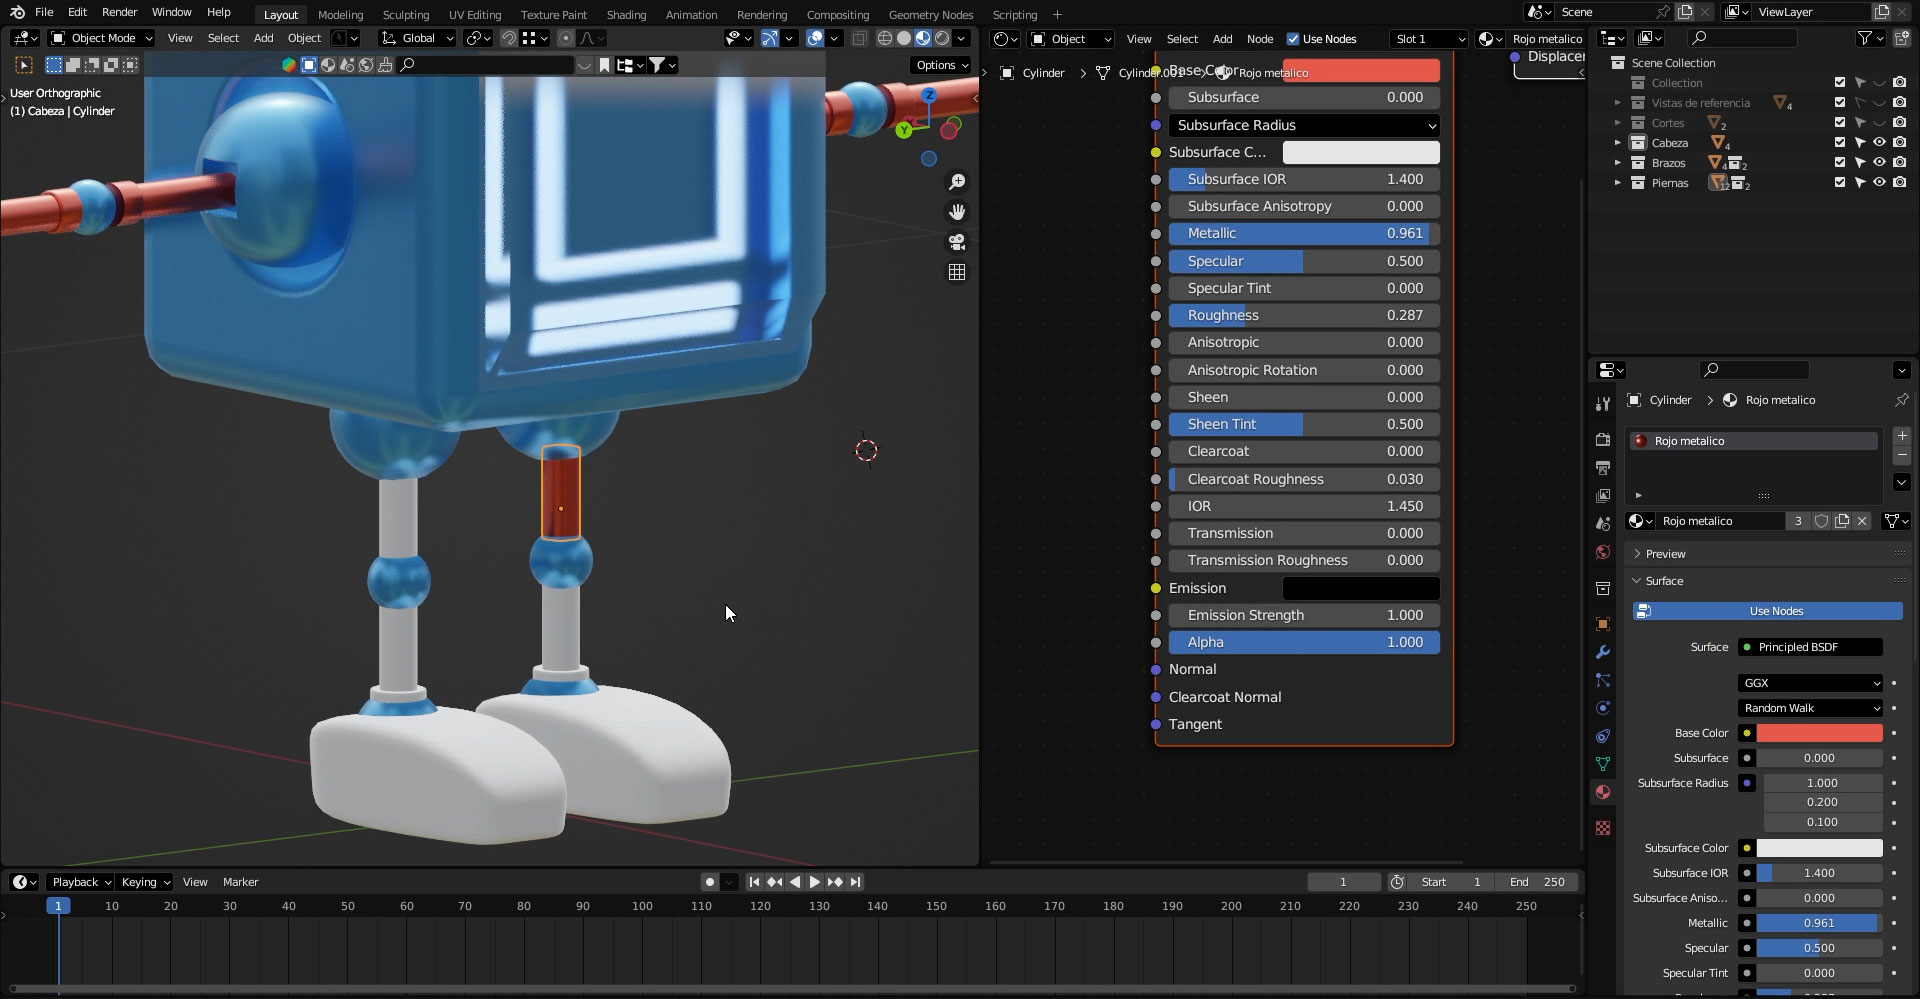Open the GGX distribution dropdown

(x=1809, y=683)
